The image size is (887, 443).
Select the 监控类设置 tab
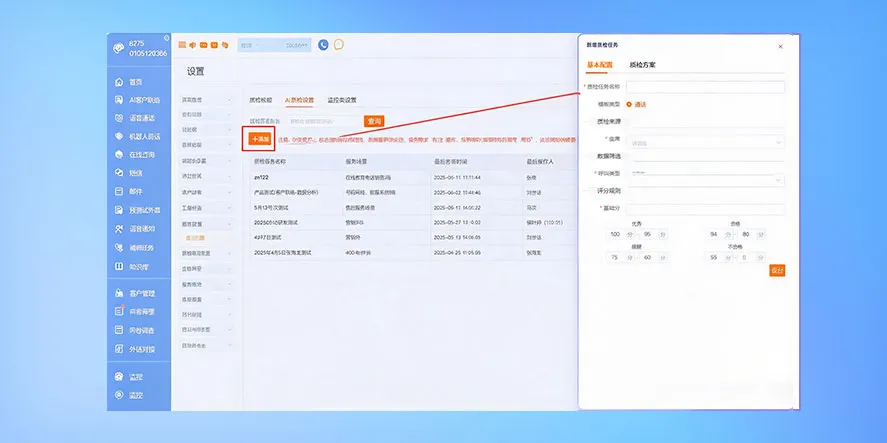click(342, 100)
